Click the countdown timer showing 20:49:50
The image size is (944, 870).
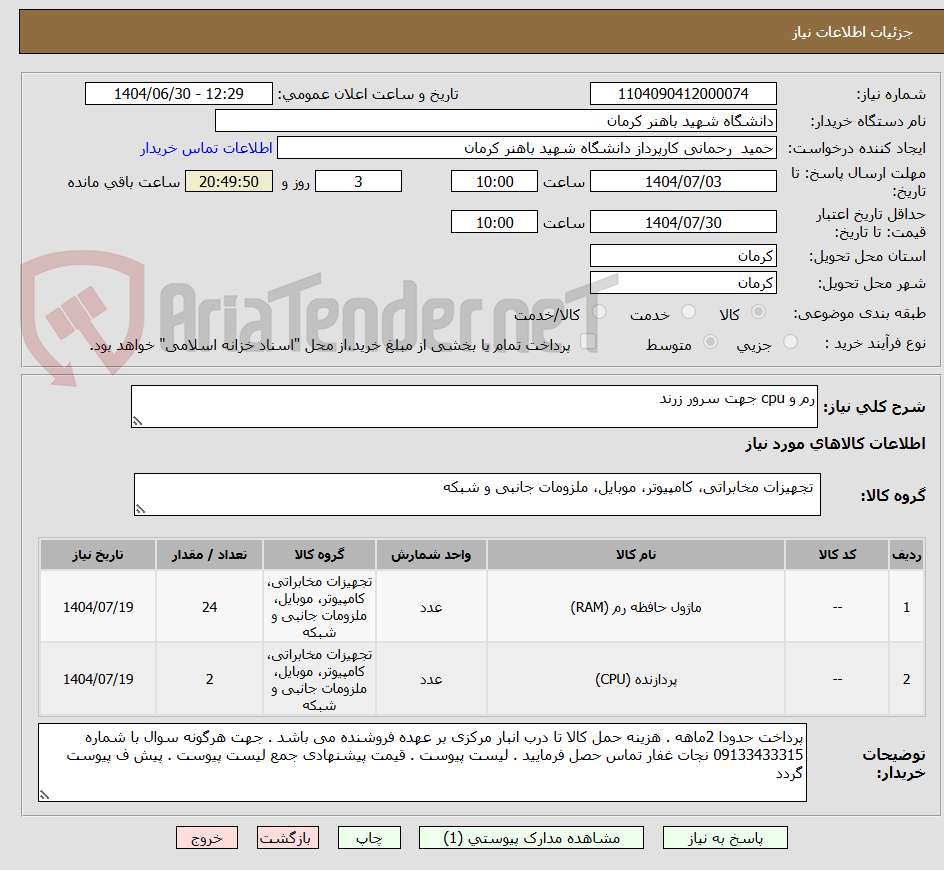(x=228, y=181)
